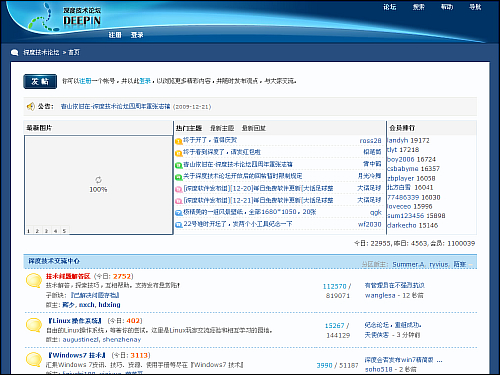Screen dimensions: 500x375
Task: Open the 论坛 menu in the header
Action: pyautogui.click(x=390, y=7)
